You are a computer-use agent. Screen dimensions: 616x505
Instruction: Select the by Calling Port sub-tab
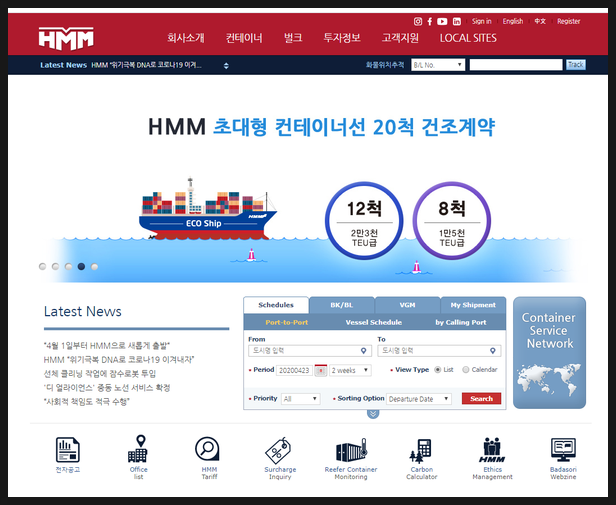pyautogui.click(x=461, y=323)
